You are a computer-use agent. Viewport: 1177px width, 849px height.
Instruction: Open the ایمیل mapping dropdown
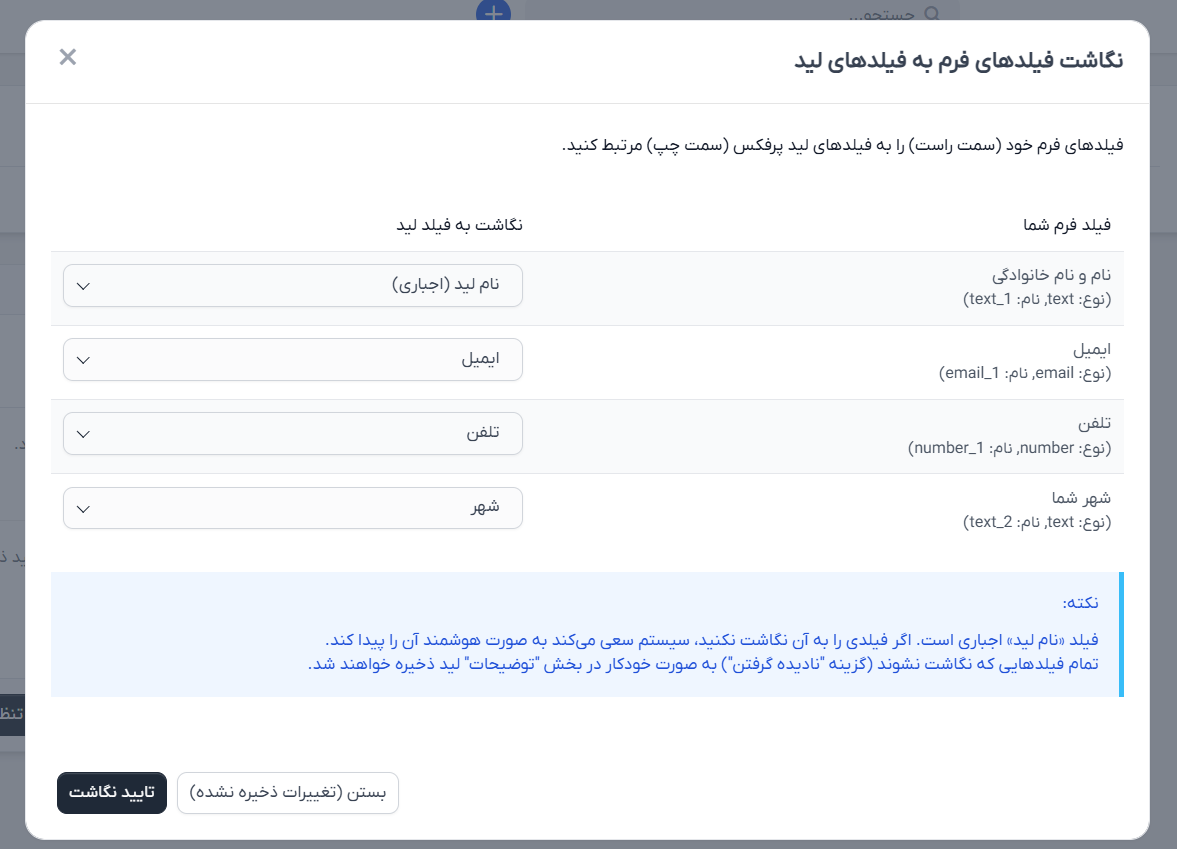(290, 359)
